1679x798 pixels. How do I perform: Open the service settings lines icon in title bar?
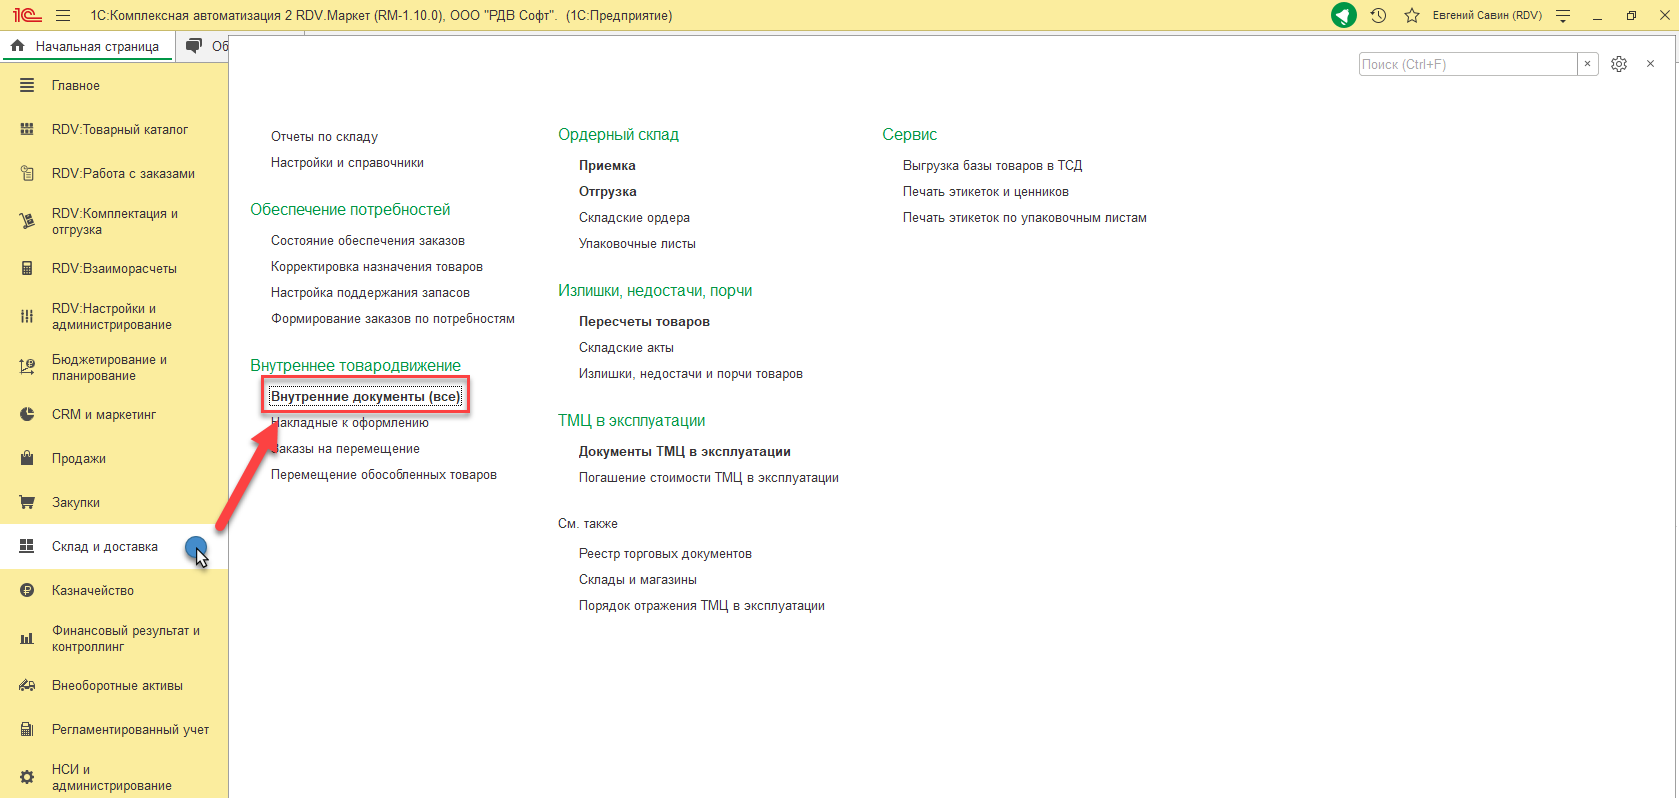(x=1563, y=16)
